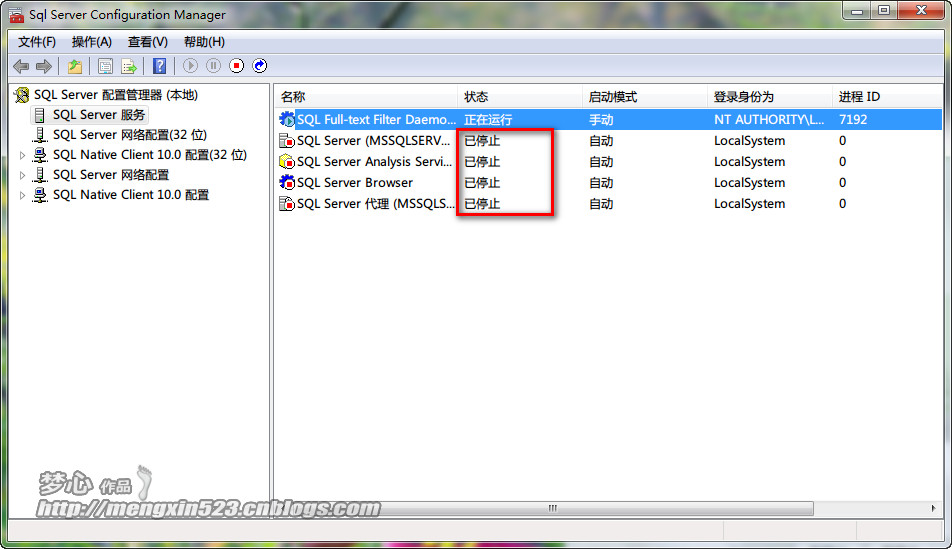Sort by the 启动模式 column header
Image resolution: width=952 pixels, height=549 pixels.
pos(644,97)
